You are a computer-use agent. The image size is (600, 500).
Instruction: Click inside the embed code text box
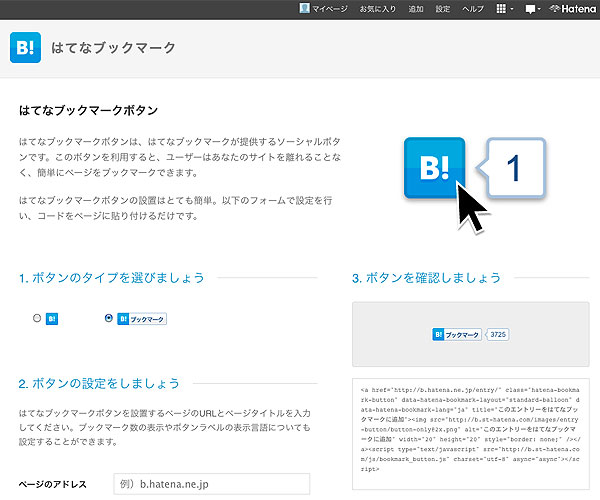click(471, 434)
